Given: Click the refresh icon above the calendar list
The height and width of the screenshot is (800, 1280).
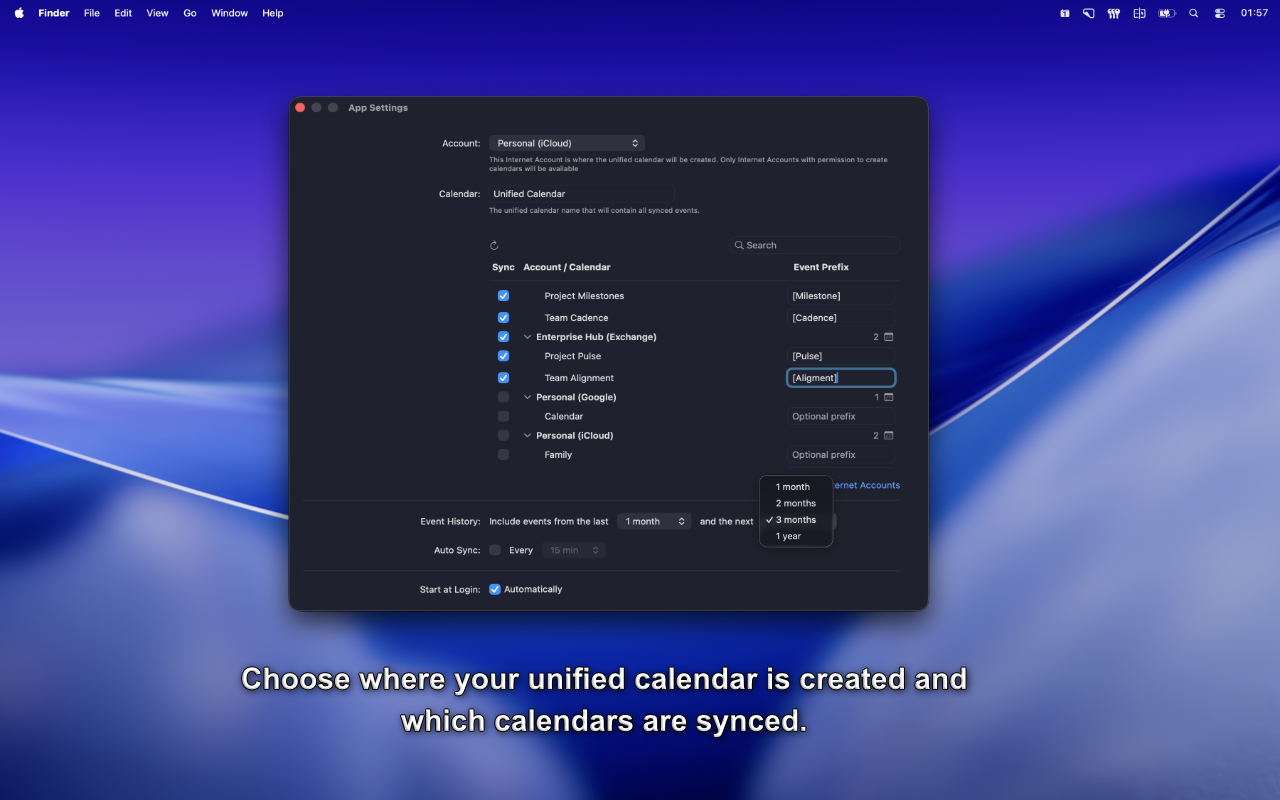Looking at the screenshot, I should (493, 244).
